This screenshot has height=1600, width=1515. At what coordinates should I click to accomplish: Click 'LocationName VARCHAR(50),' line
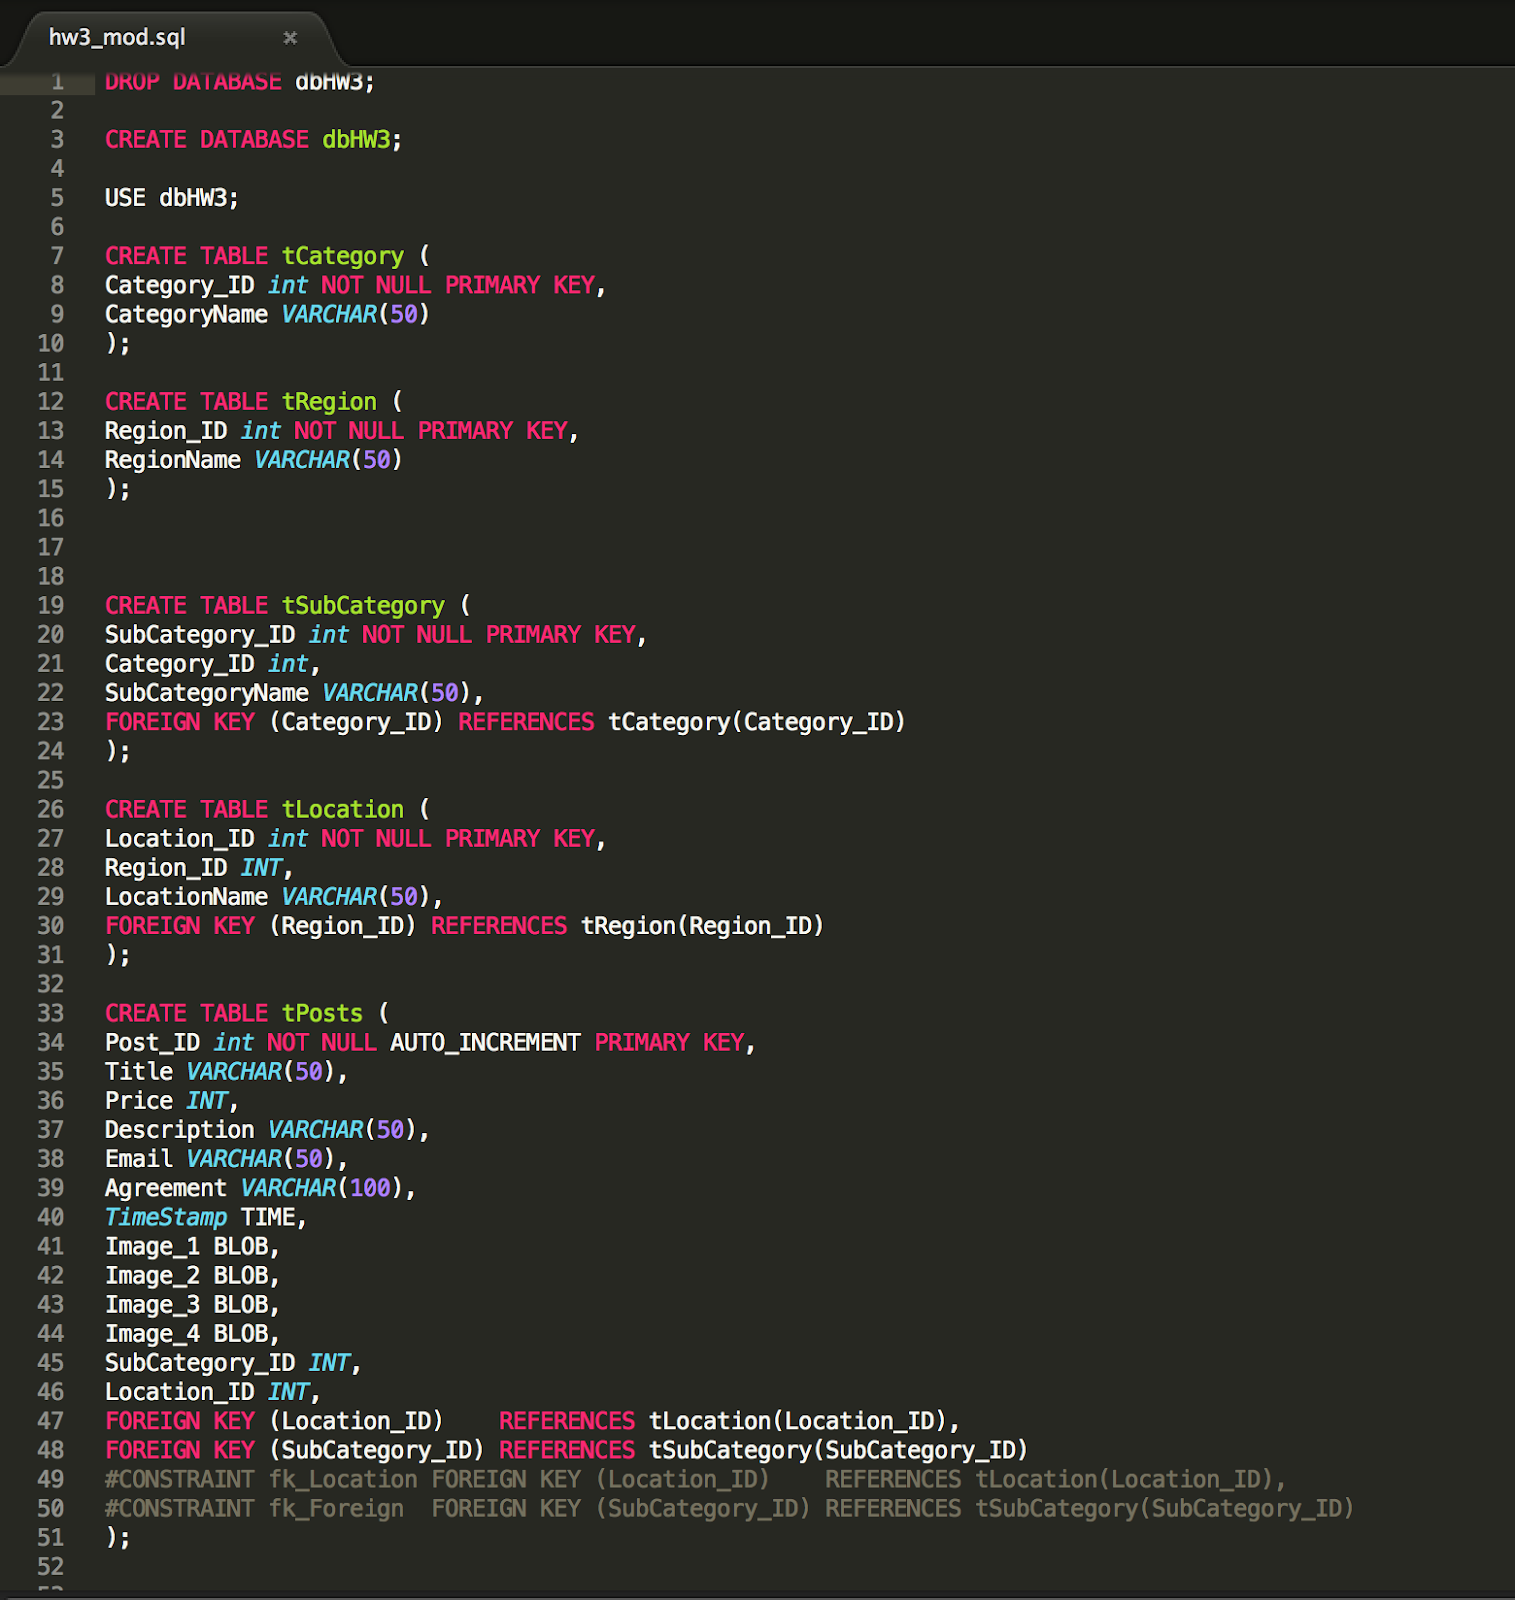click(274, 897)
